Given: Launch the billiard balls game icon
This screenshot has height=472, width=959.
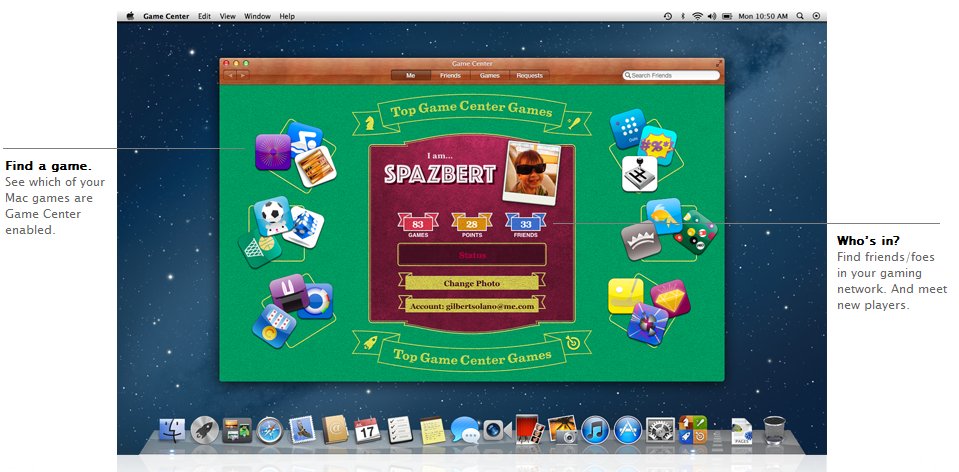Looking at the screenshot, I should [695, 232].
